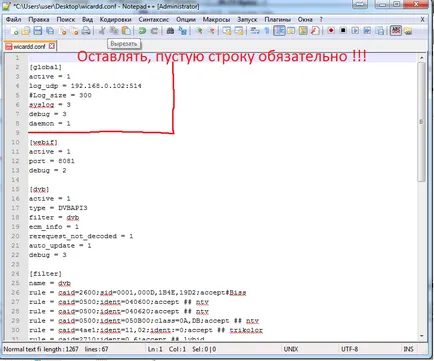
Task: Start macro recording with the red dot
Action: pyautogui.click(x=331, y=31)
